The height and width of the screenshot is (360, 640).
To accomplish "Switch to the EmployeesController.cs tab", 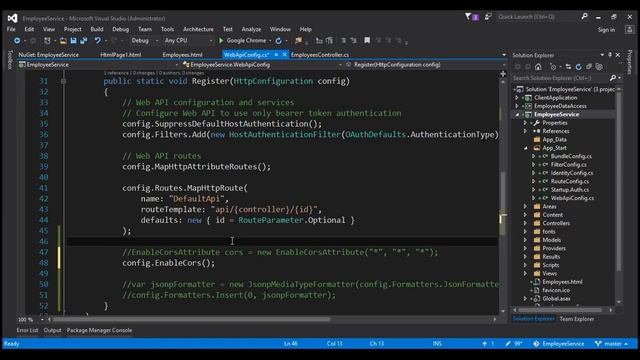I will [320, 55].
